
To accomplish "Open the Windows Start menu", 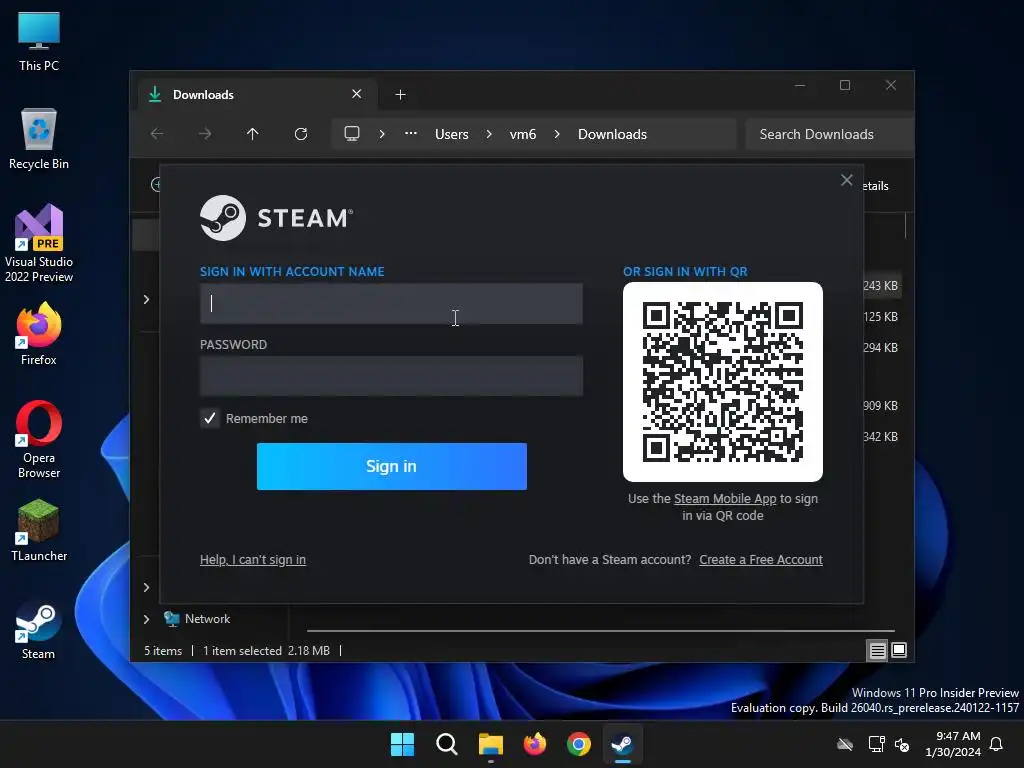I will pyautogui.click(x=402, y=744).
